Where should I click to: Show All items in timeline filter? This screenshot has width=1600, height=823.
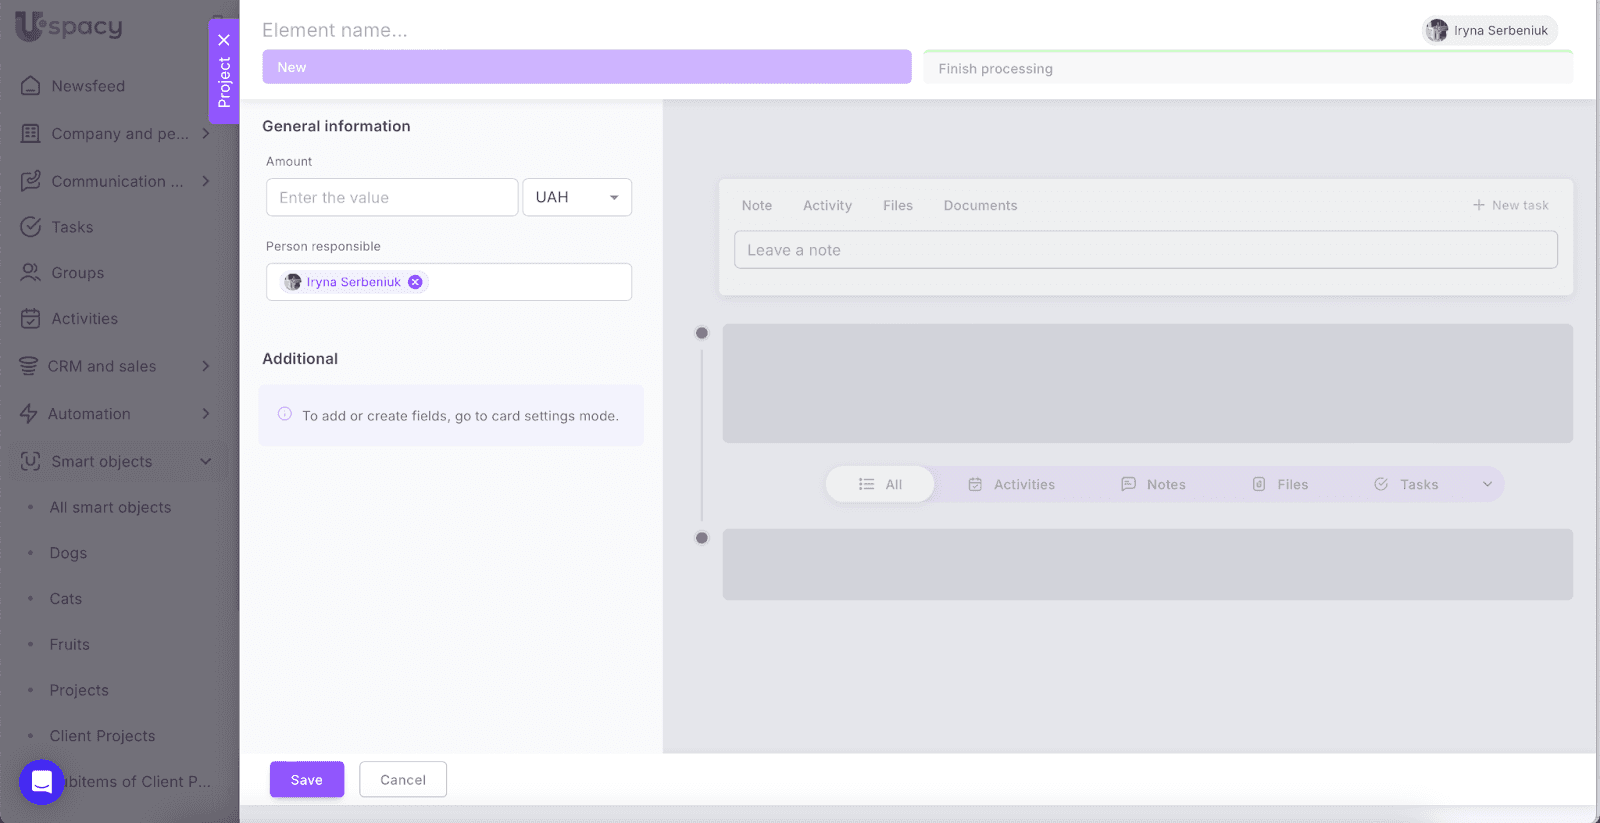880,485
